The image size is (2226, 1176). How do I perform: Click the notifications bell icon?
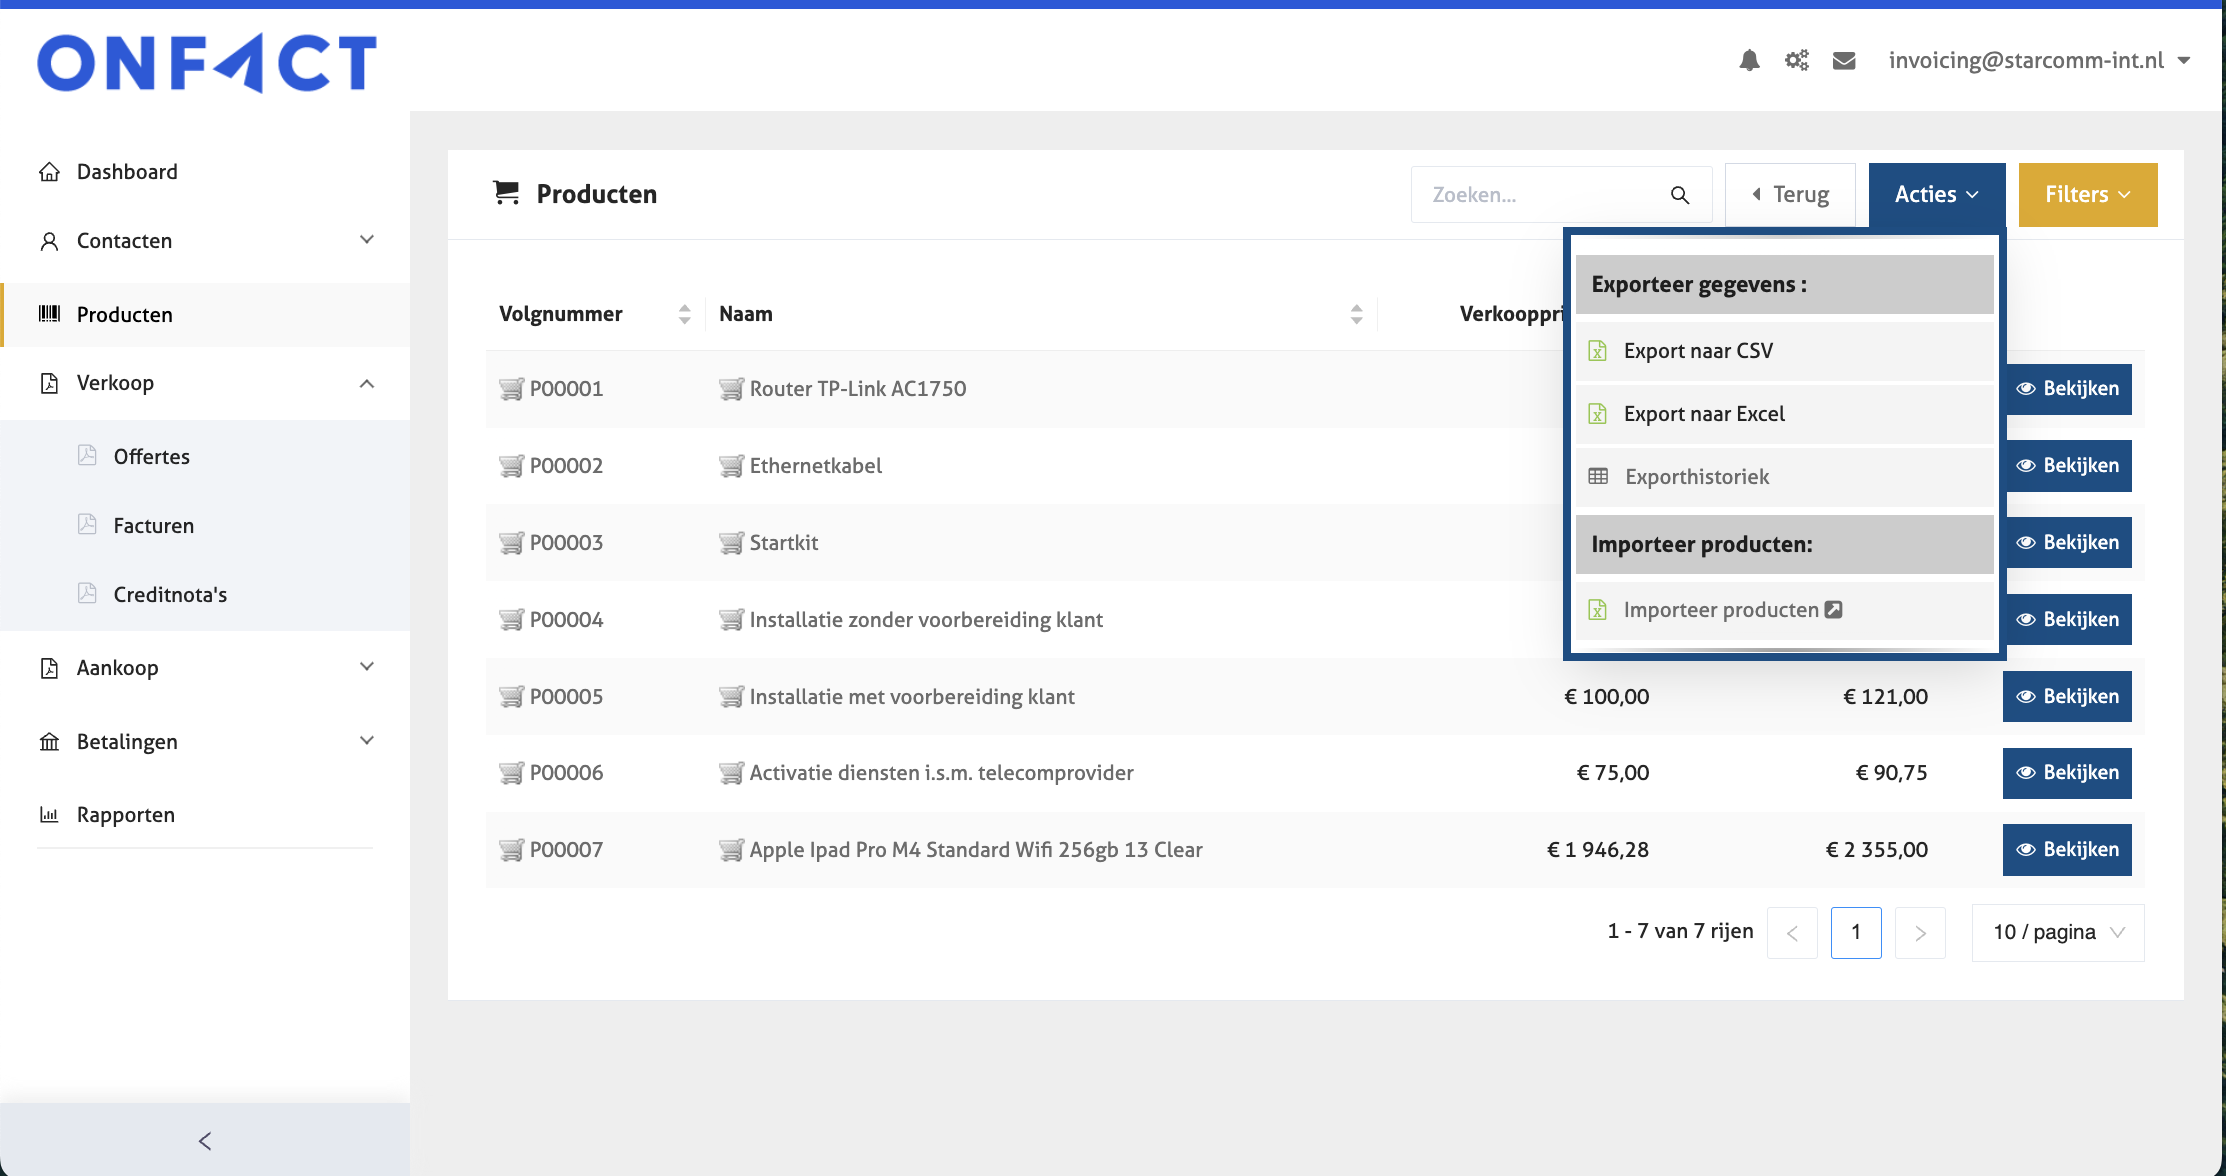point(1749,61)
